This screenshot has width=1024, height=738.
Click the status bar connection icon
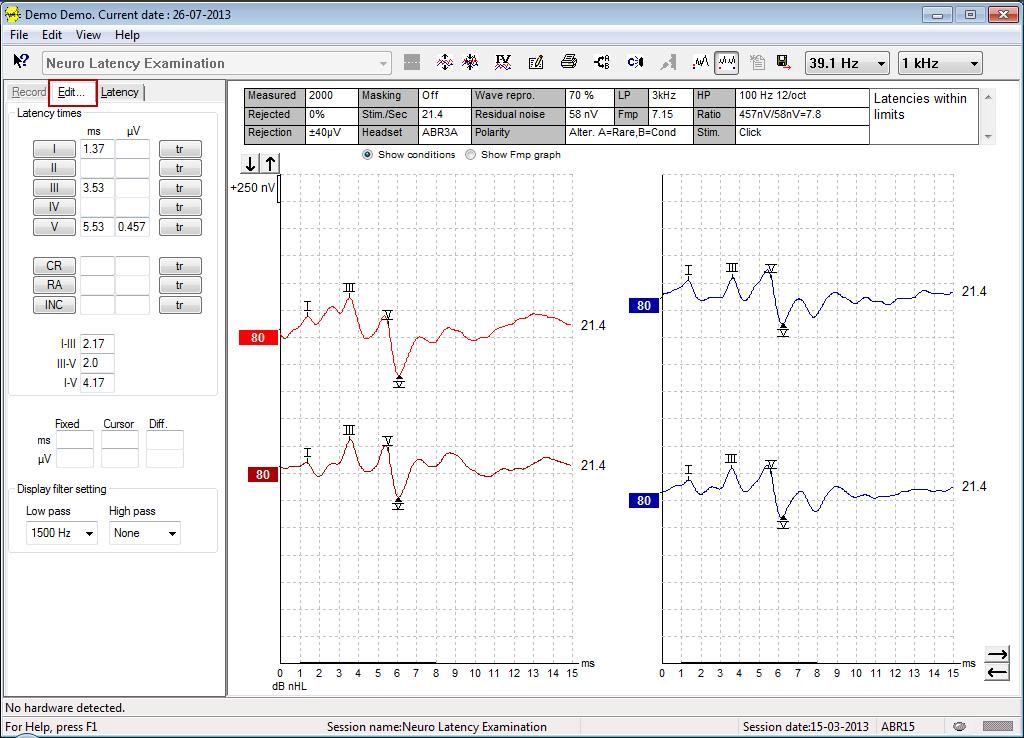click(959, 726)
